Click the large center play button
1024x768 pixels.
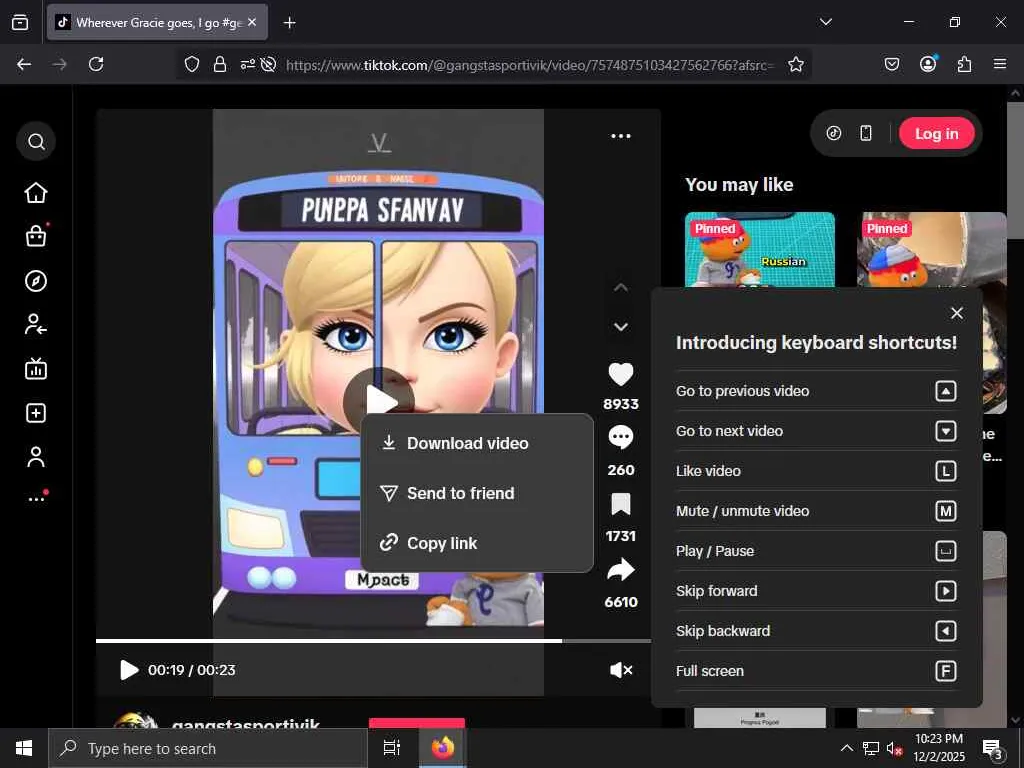tap(379, 400)
